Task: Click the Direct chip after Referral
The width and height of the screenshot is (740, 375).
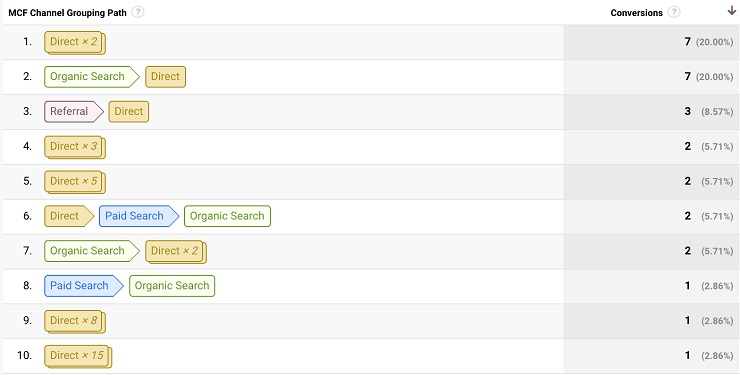Action: click(129, 112)
